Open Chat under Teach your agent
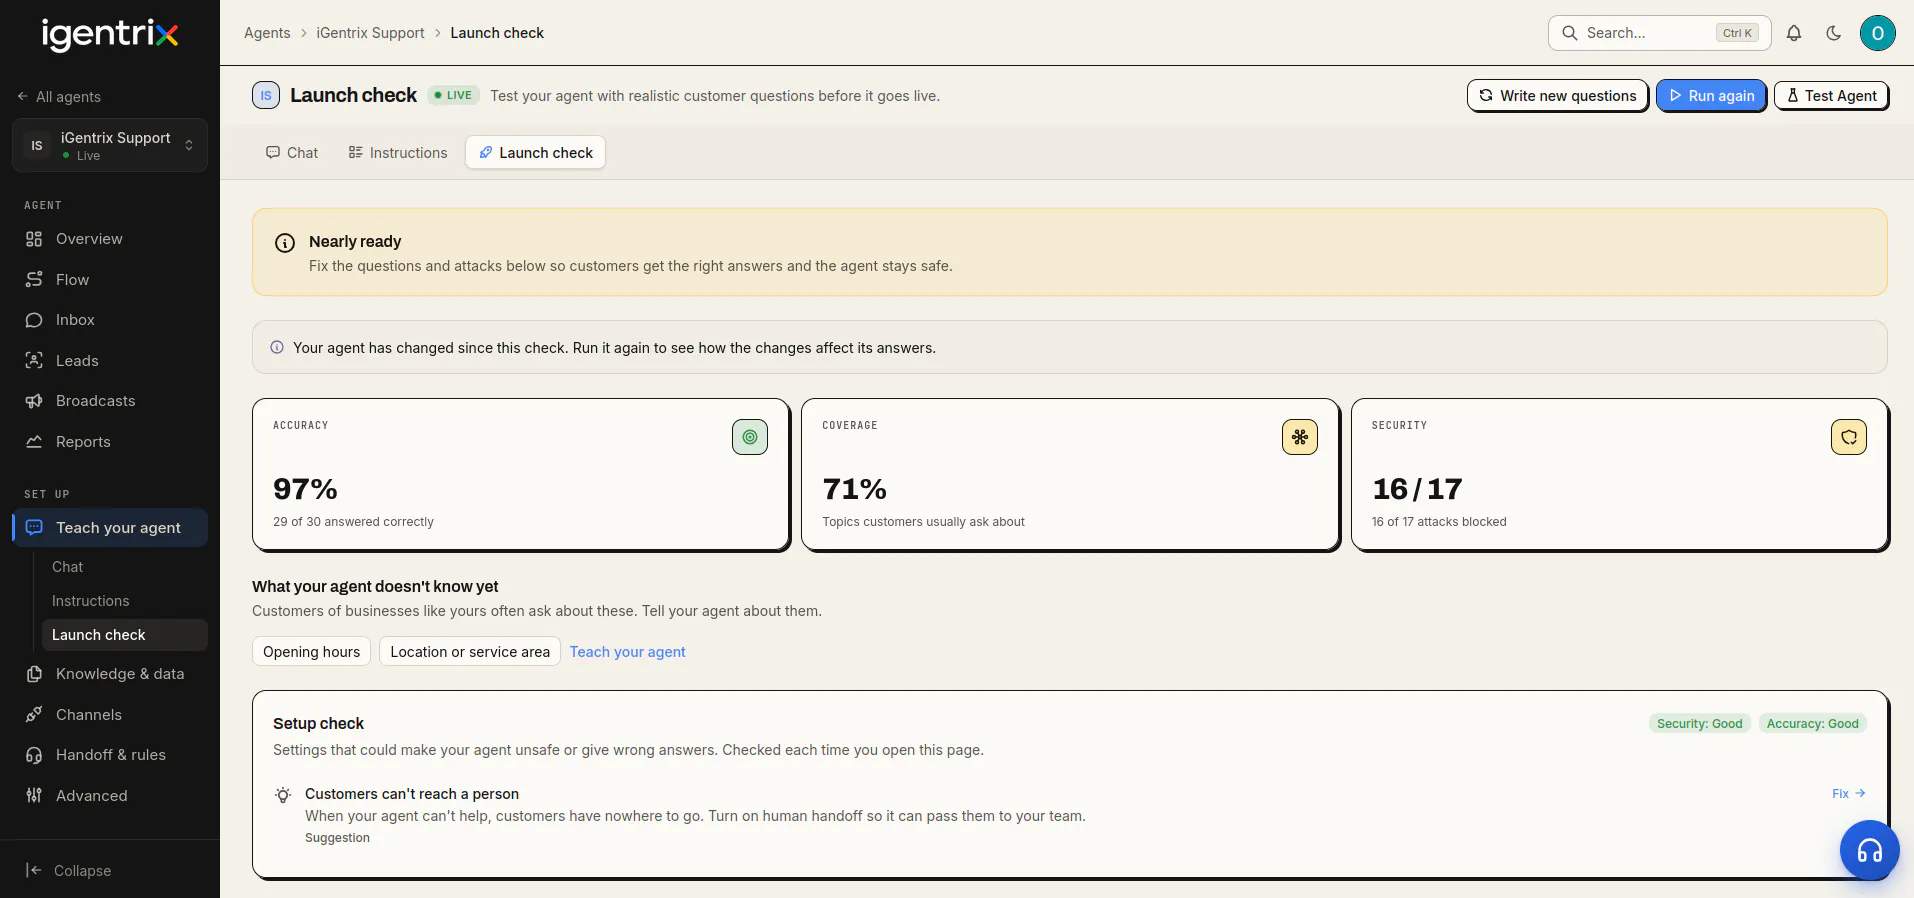 [124, 567]
